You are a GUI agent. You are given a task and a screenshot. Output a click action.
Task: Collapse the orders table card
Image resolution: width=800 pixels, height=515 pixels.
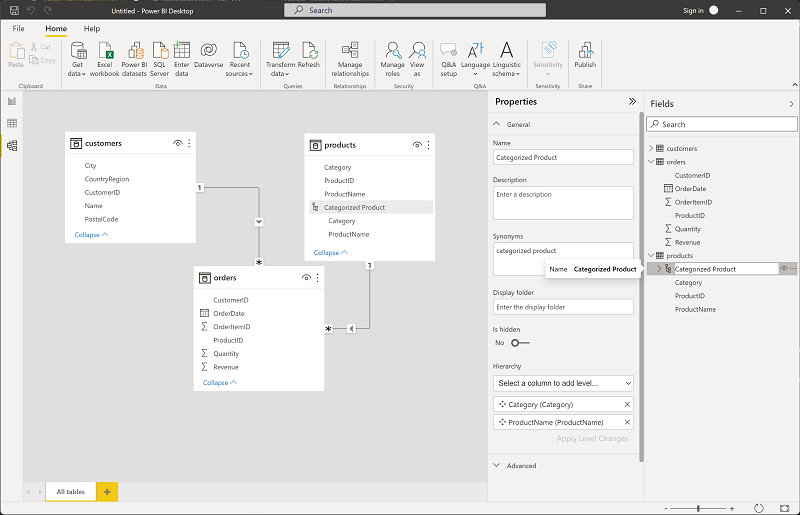[x=219, y=382]
